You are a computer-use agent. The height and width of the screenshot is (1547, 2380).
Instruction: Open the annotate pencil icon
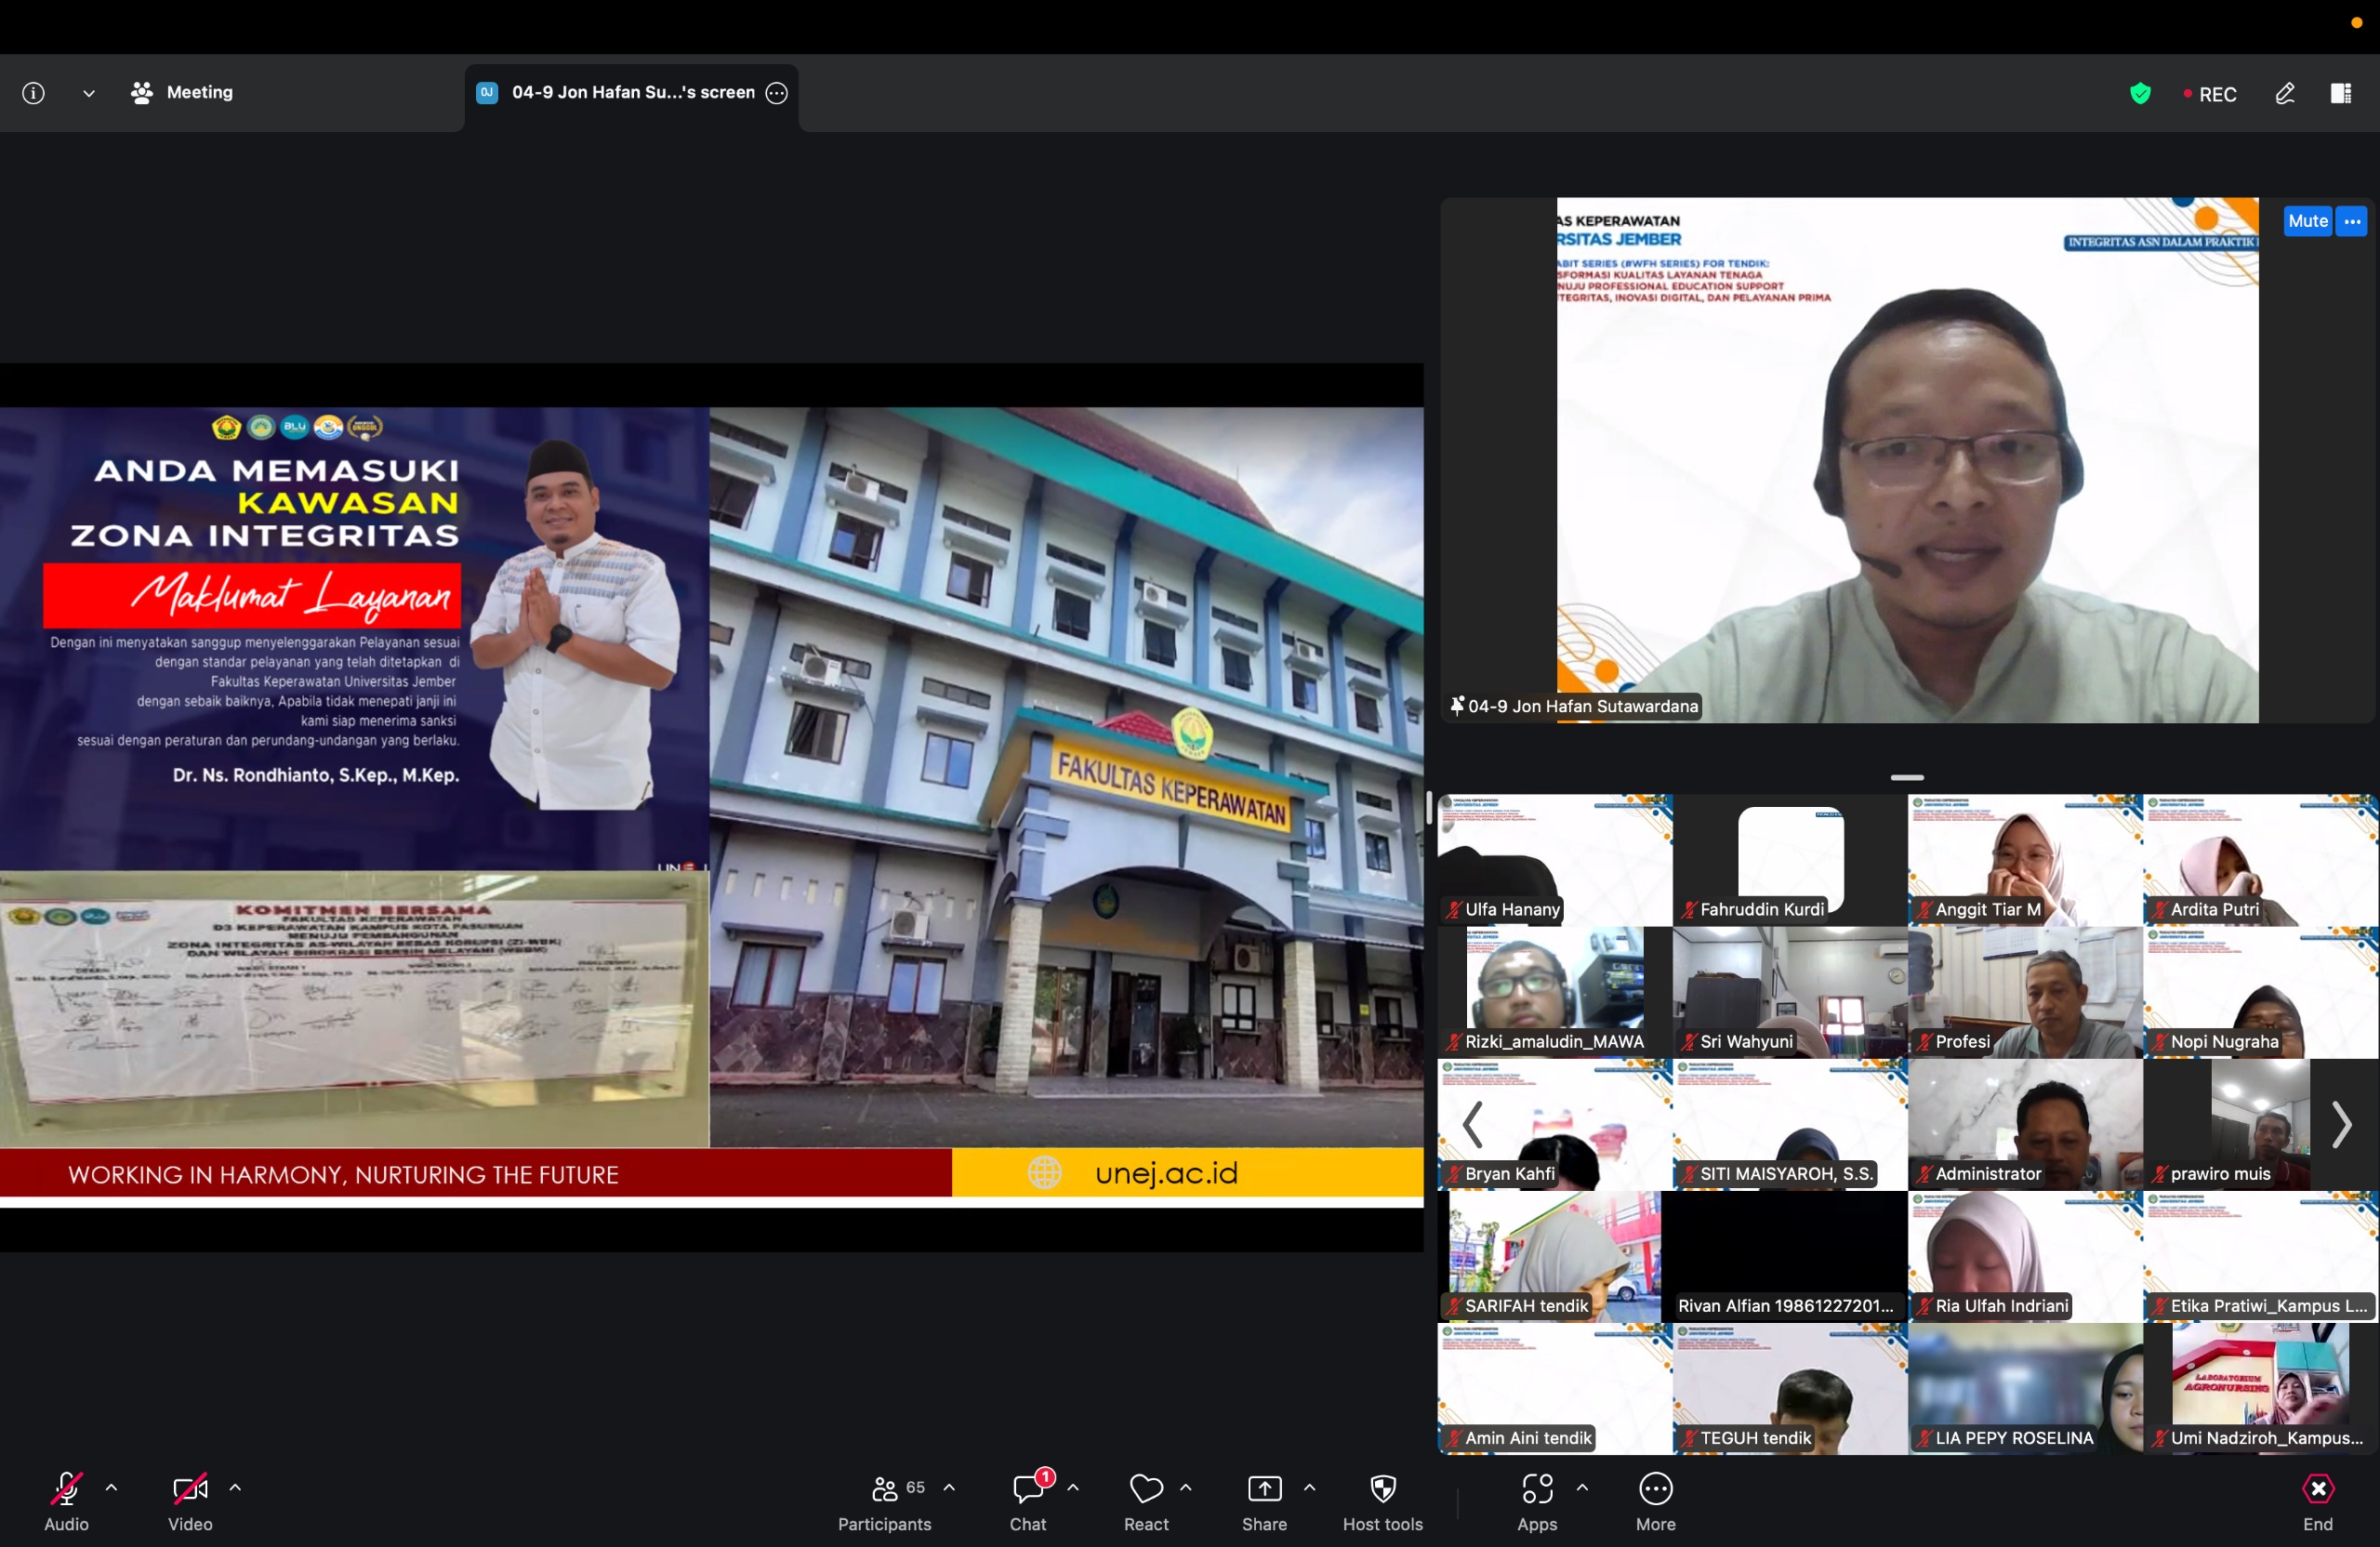click(x=2285, y=93)
